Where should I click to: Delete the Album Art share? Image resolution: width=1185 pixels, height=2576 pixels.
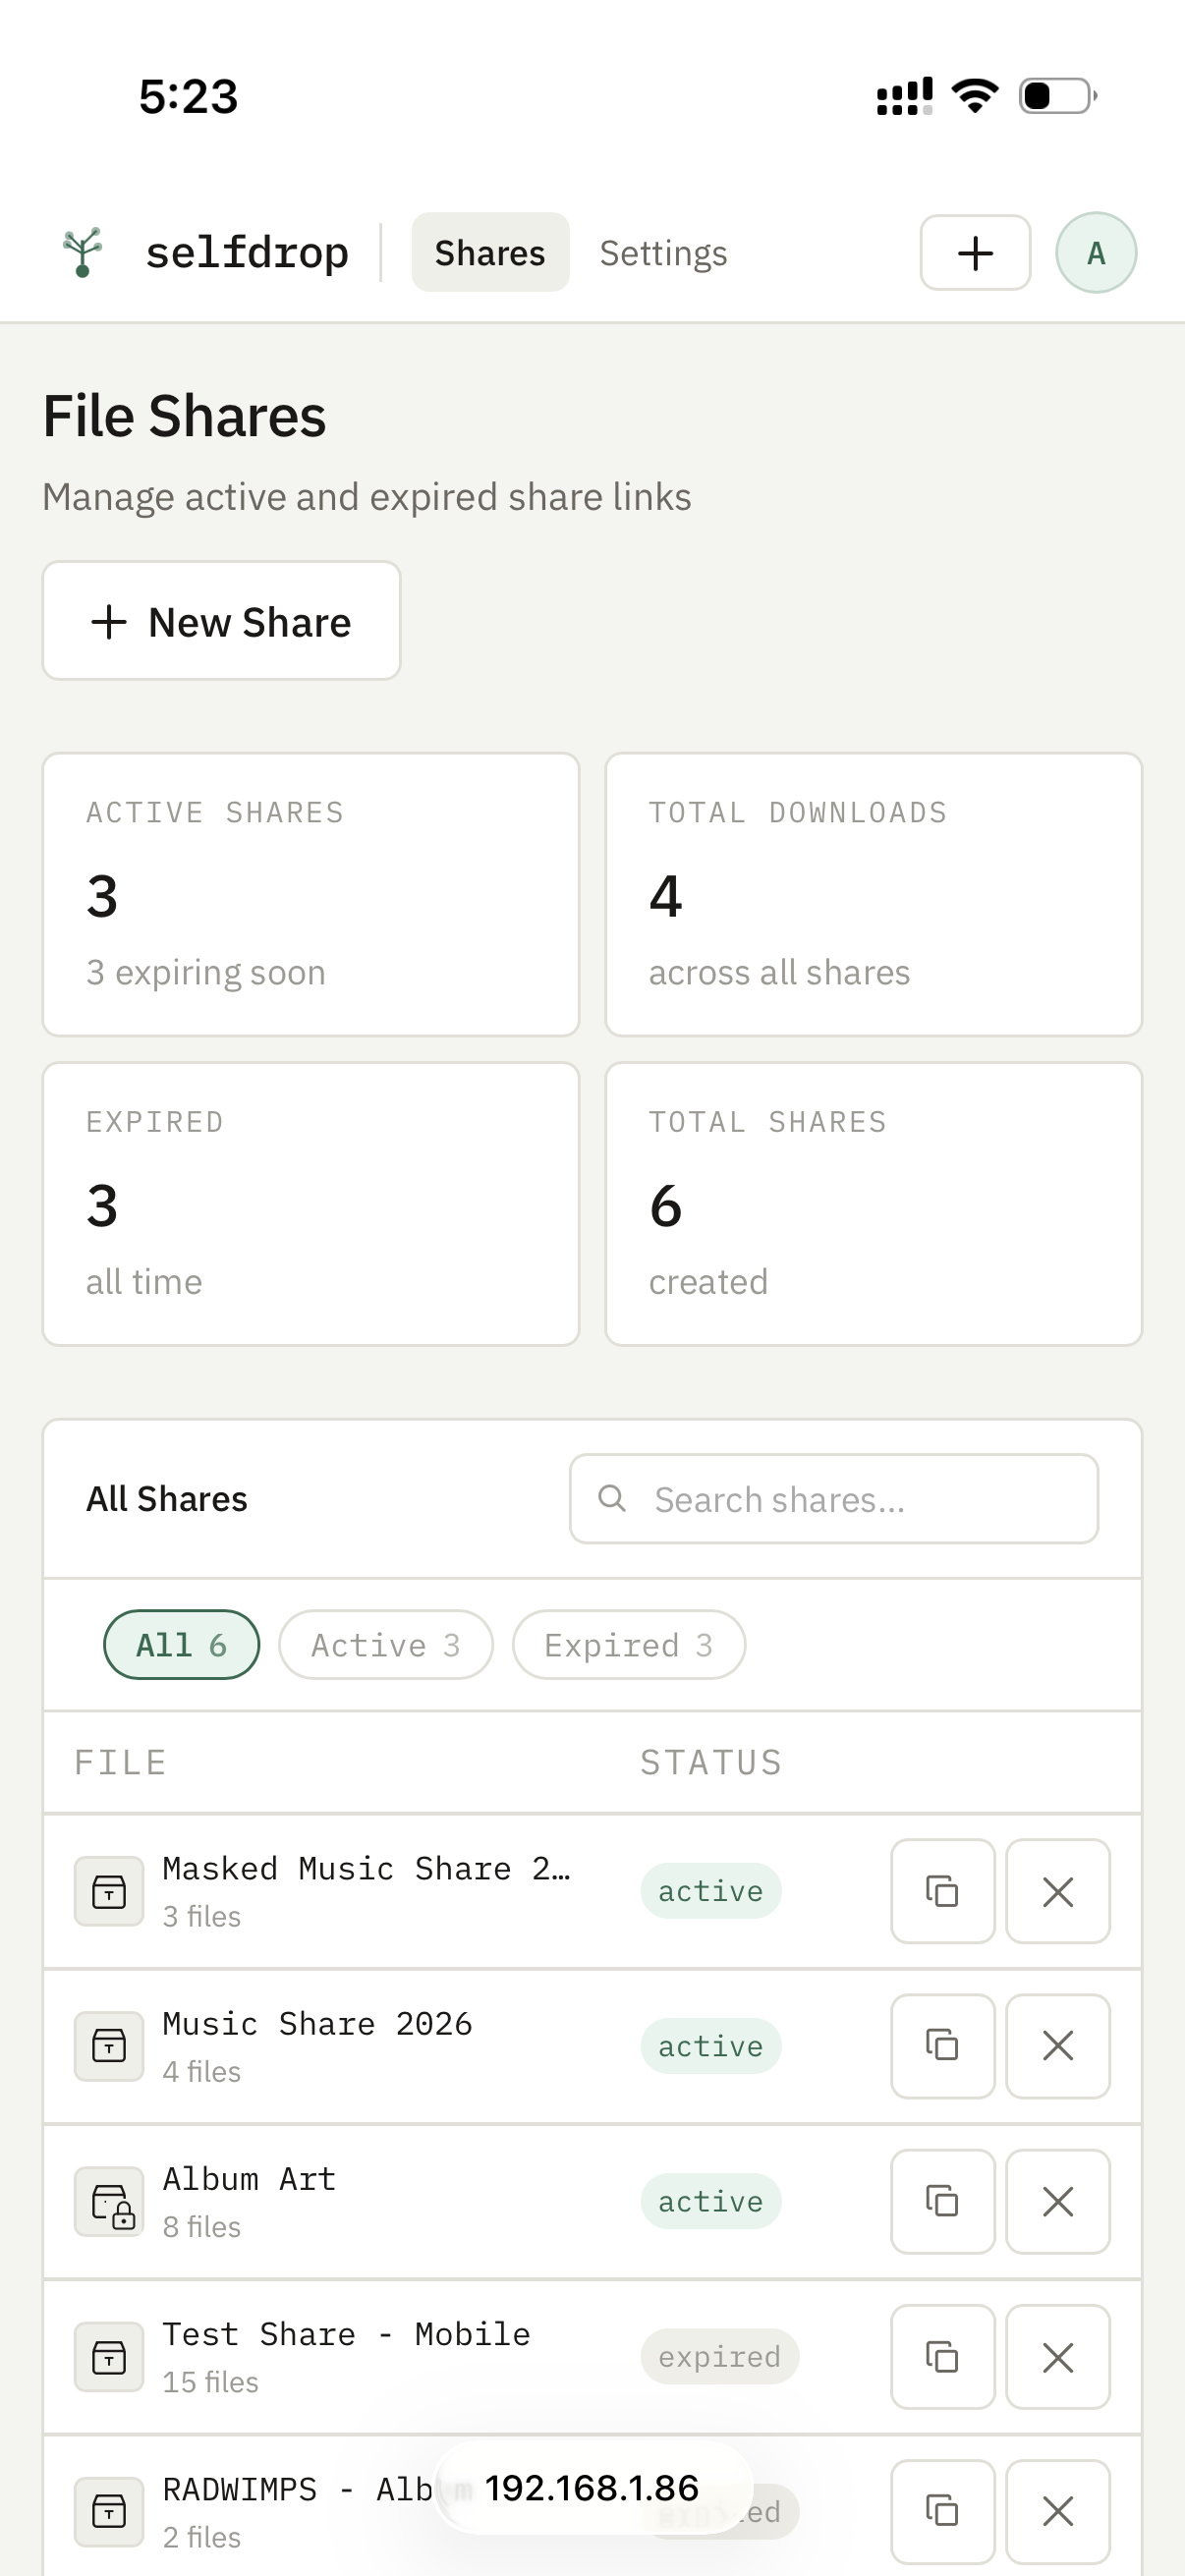pos(1057,2201)
